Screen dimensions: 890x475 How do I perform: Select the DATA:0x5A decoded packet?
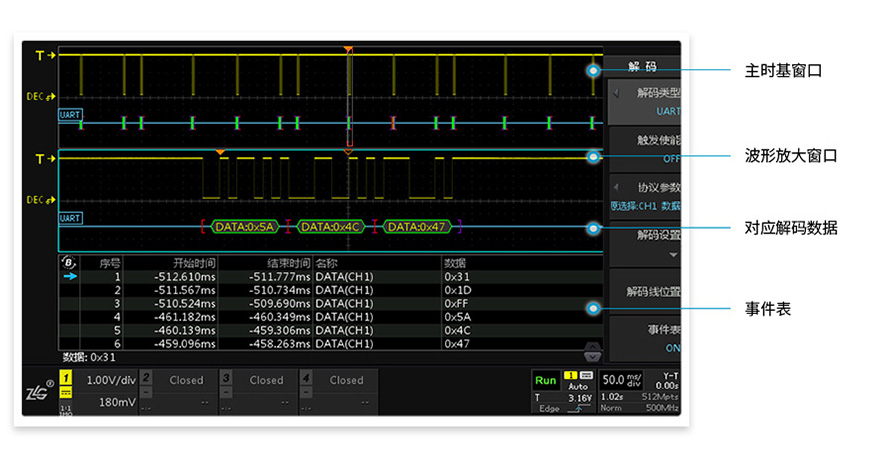click(x=245, y=227)
